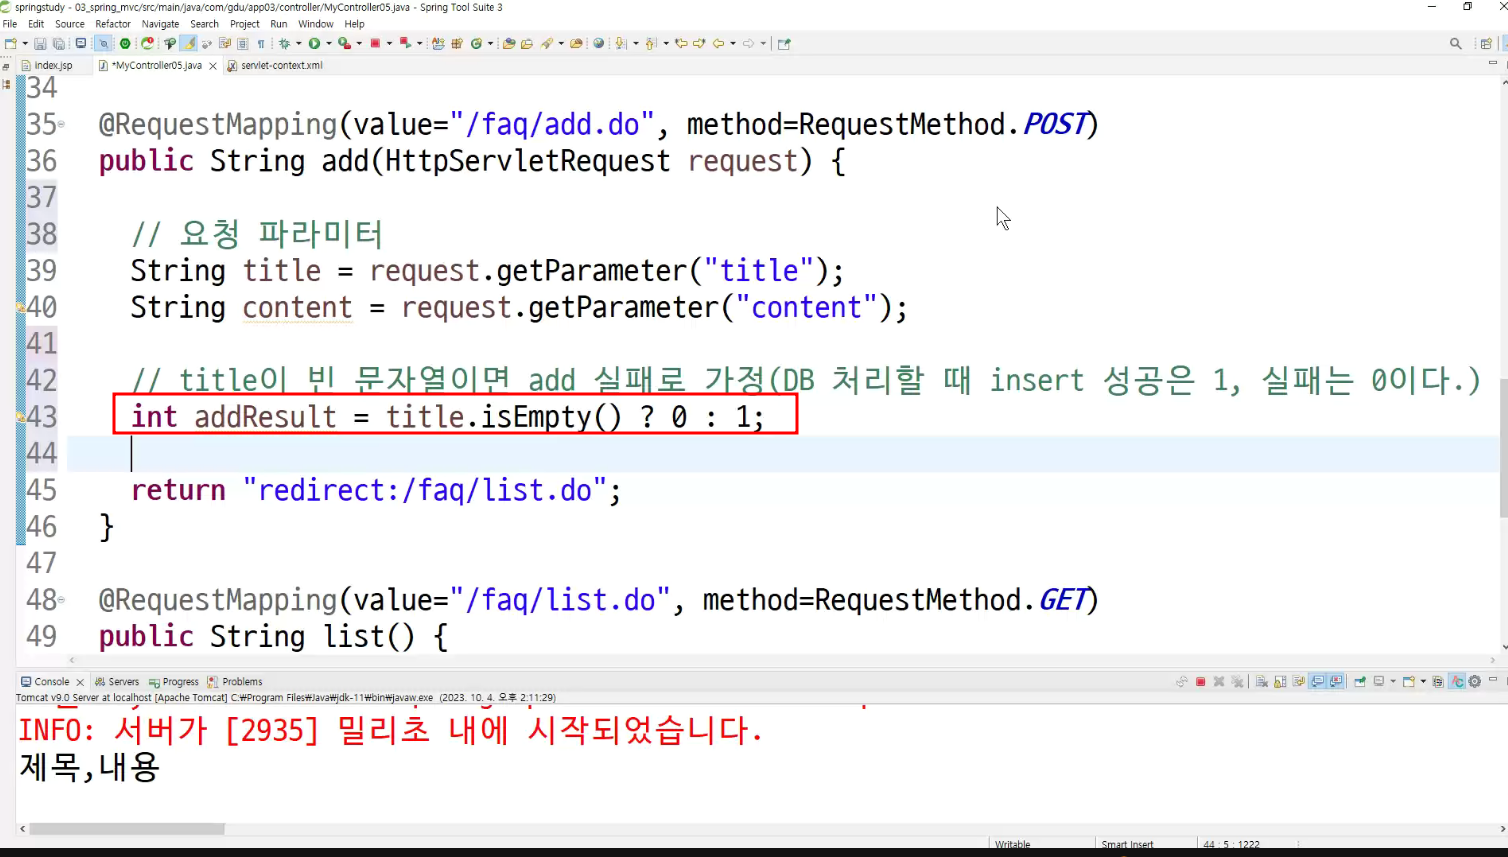Click the green Run button

click(x=315, y=43)
